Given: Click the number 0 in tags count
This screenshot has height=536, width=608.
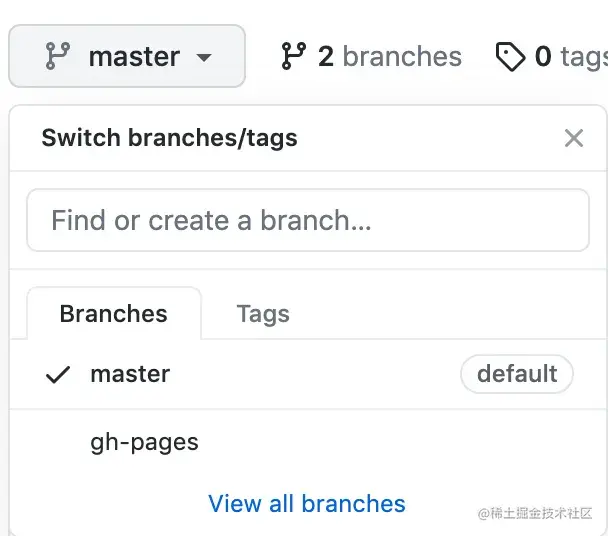Looking at the screenshot, I should coord(543,57).
